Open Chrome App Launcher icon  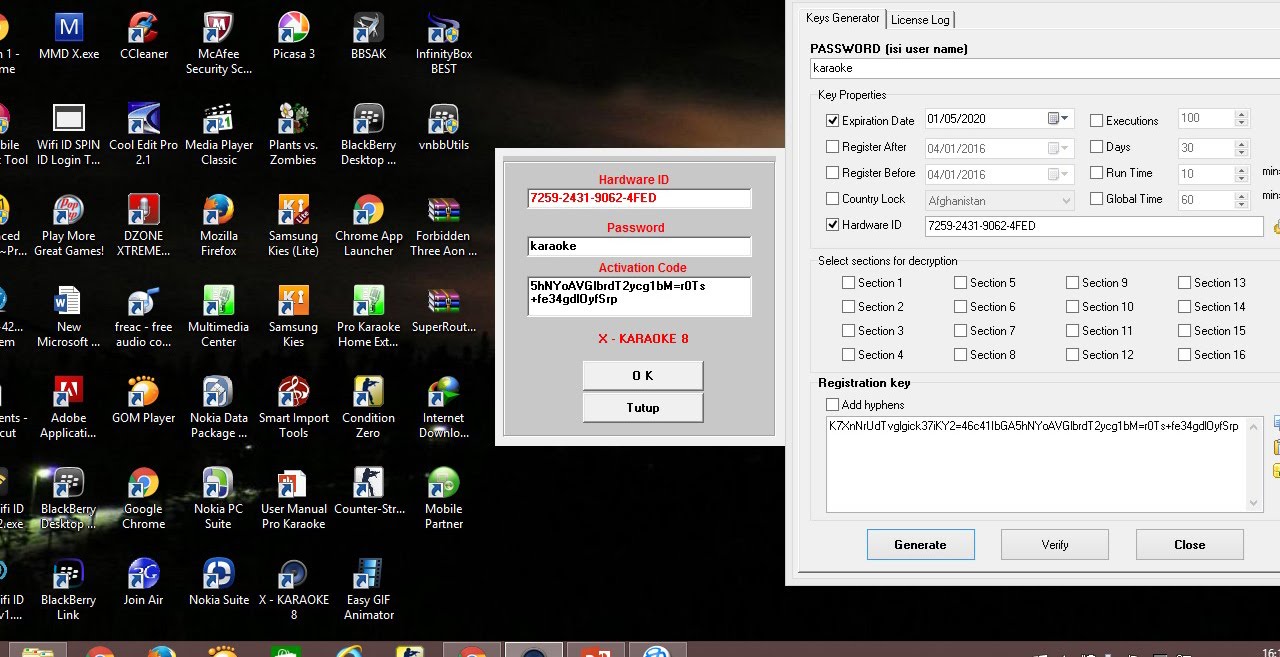click(x=369, y=225)
